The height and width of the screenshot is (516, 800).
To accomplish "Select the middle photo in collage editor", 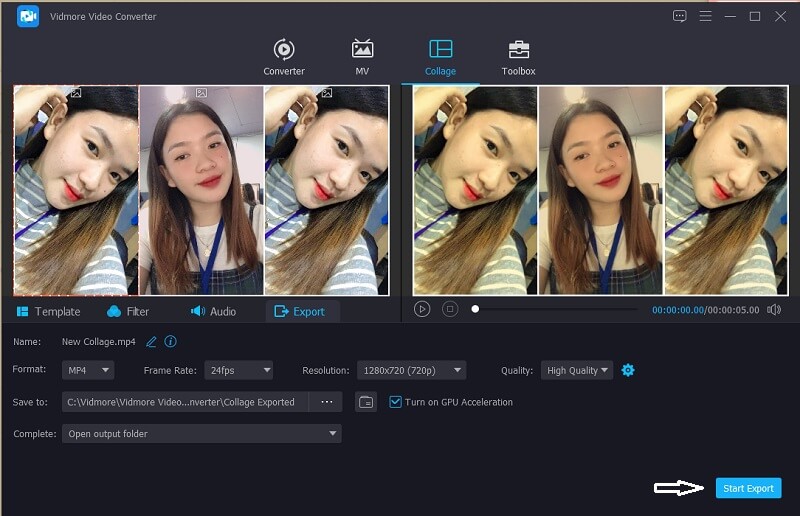I will 200,190.
